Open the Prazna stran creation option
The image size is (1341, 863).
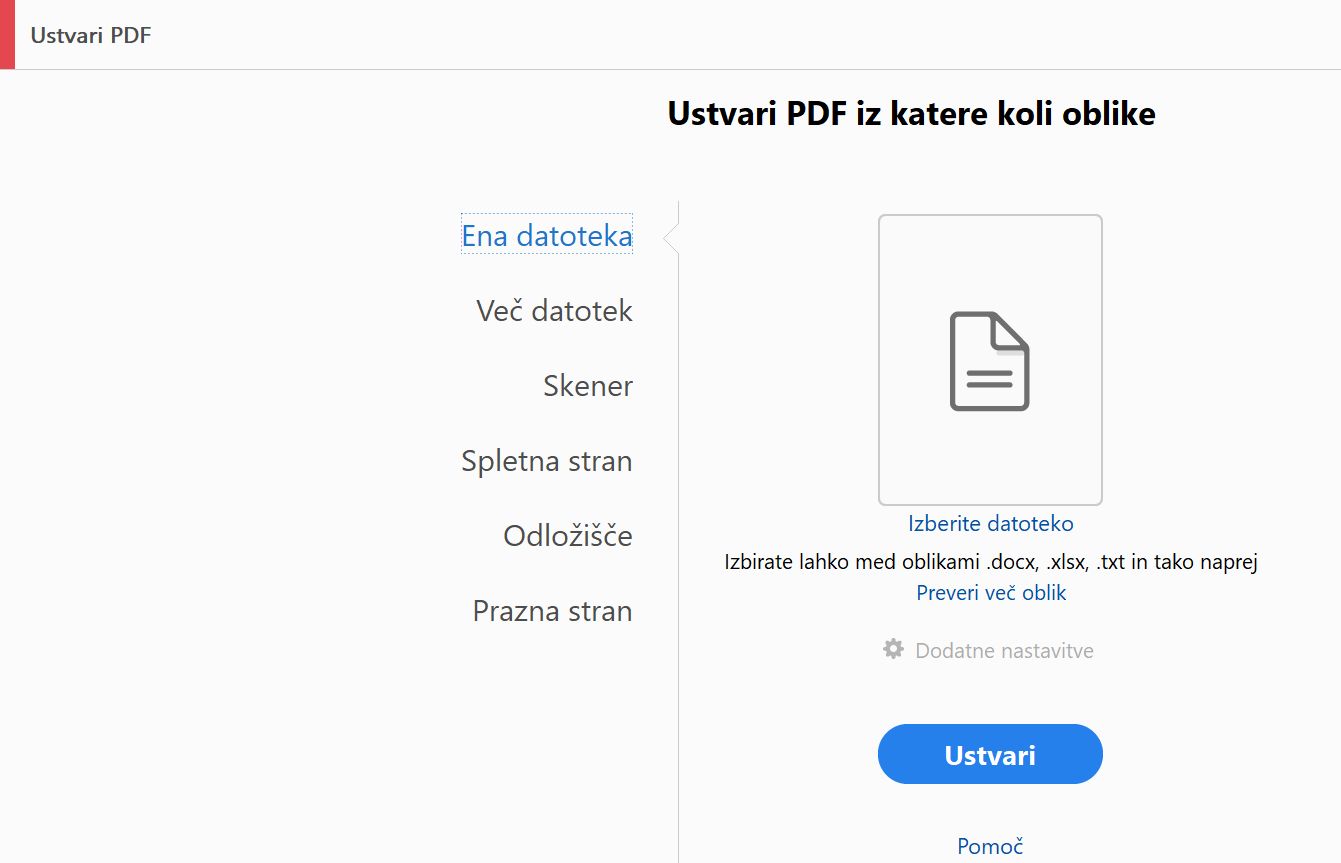[552, 611]
